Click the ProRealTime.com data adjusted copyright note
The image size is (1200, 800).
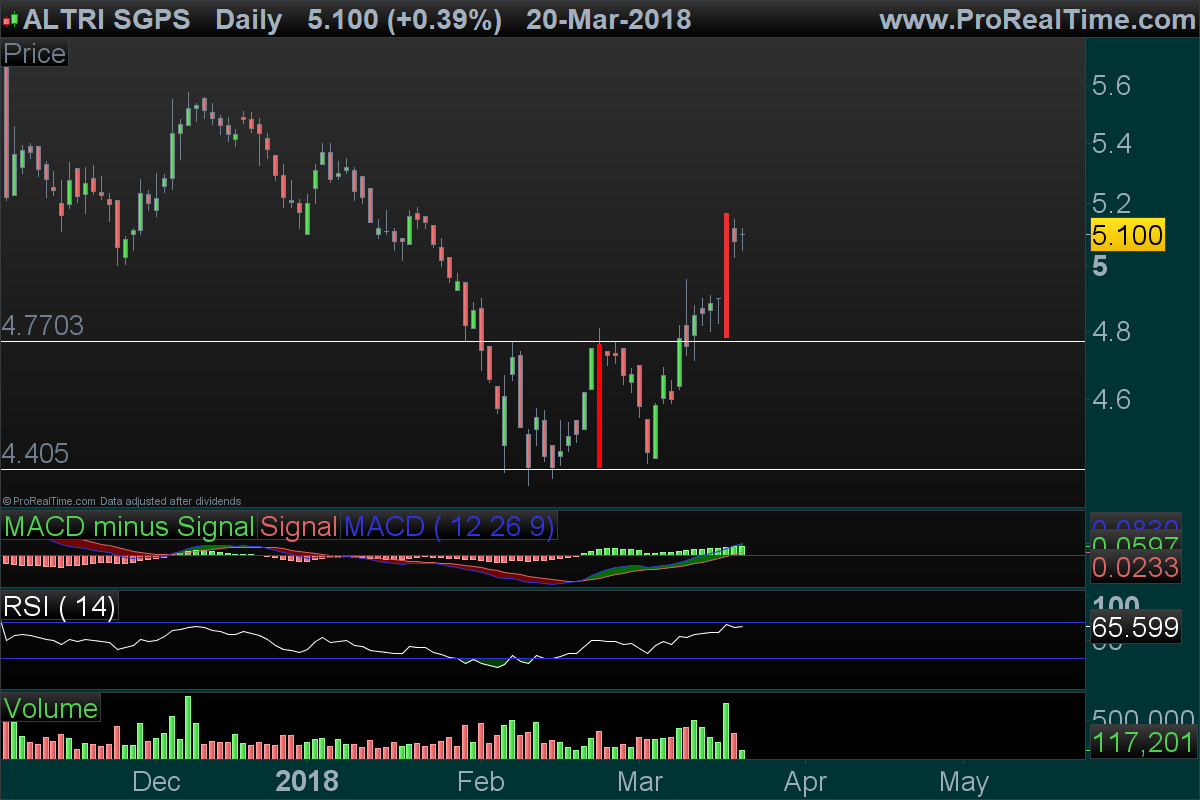[x=121, y=500]
